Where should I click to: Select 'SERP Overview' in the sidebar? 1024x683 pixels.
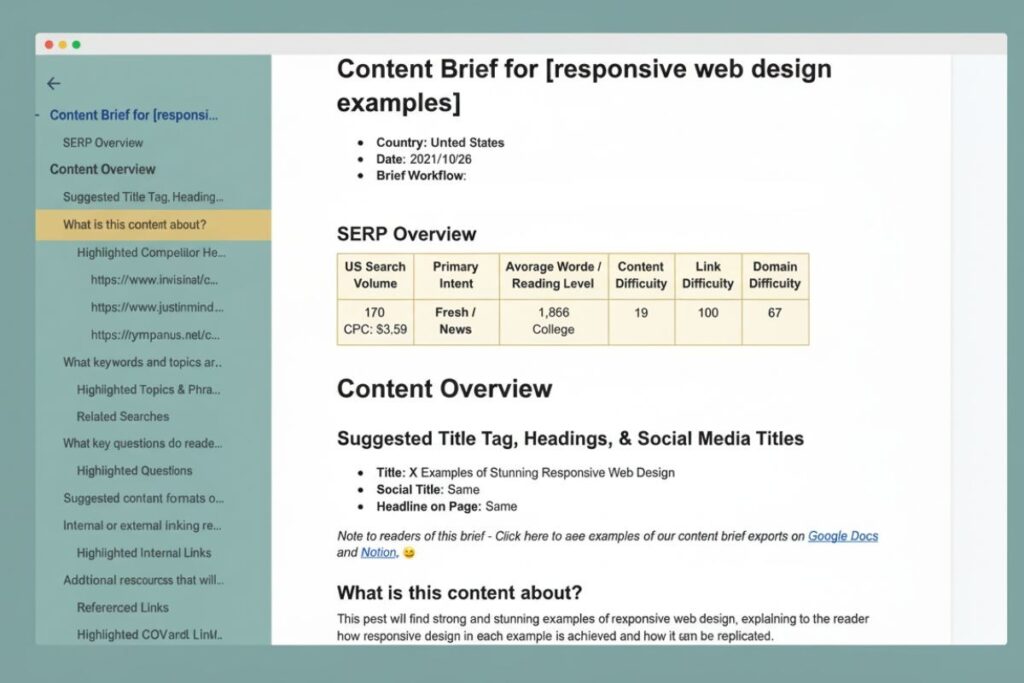click(x=103, y=142)
